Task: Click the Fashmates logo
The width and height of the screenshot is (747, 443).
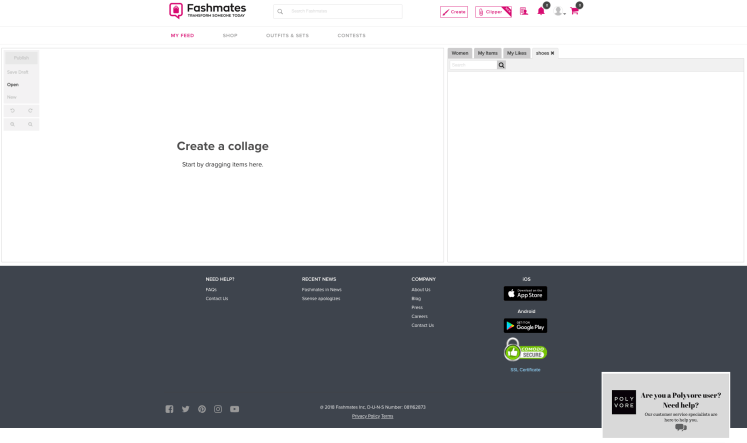Action: pos(207,10)
